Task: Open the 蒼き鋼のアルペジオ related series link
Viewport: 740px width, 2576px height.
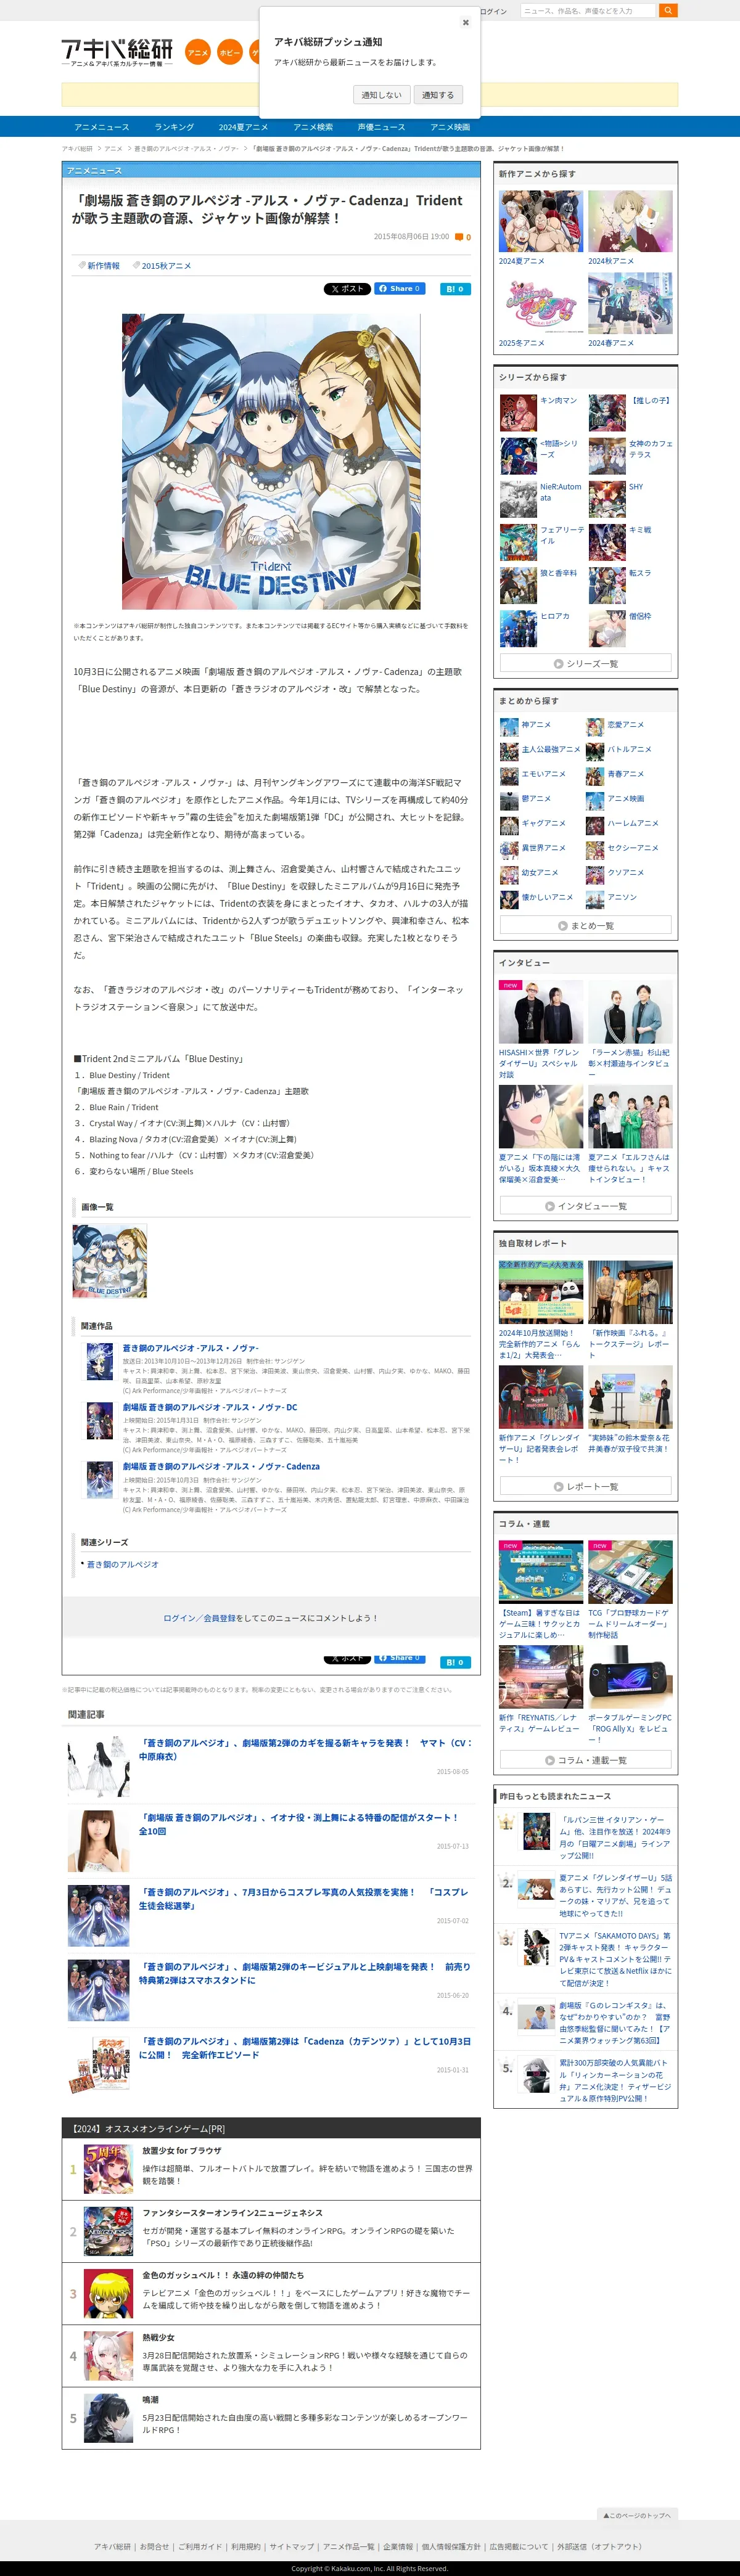Action: 122,1564
